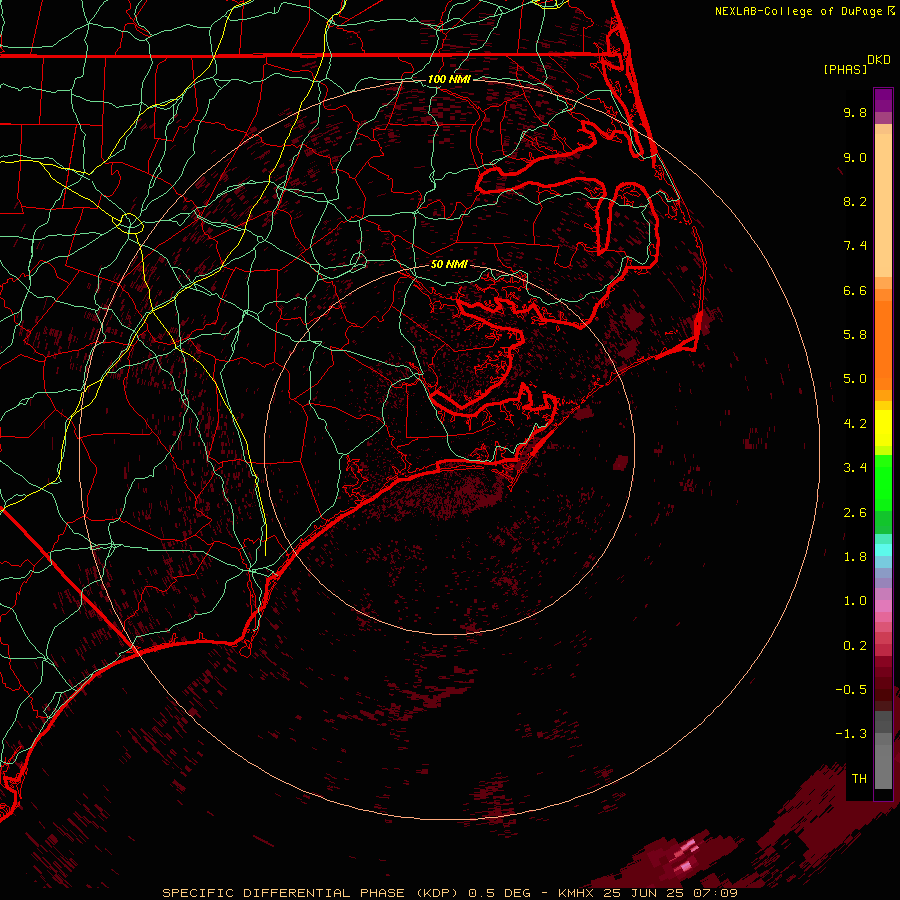Screen dimensions: 900x900
Task: Click the -1.3 scale value
Action: [851, 734]
